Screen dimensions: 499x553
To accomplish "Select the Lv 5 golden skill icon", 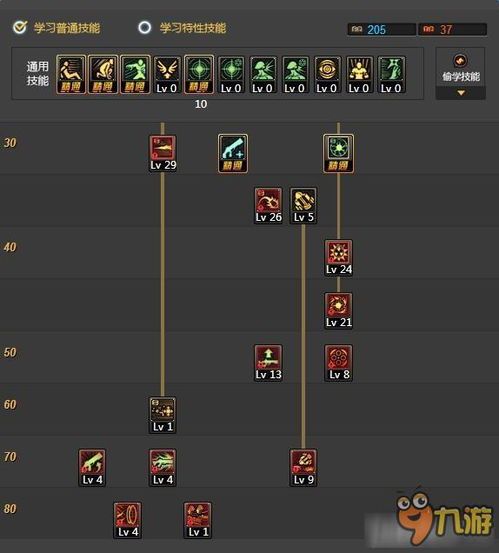I will (x=303, y=206).
